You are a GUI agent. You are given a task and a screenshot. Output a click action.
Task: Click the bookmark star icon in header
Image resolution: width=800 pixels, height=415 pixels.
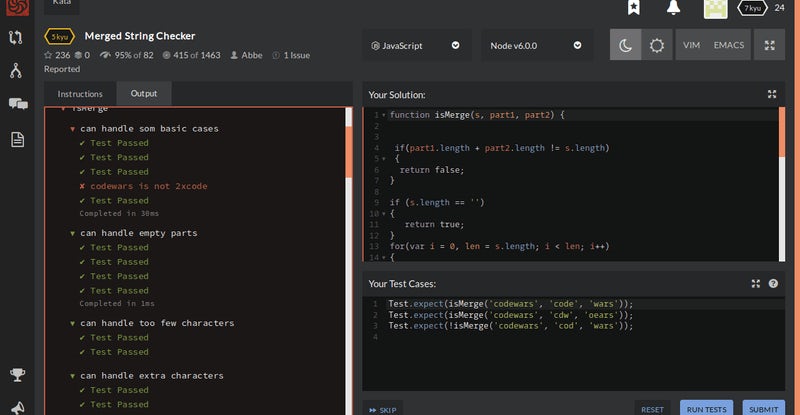coord(634,8)
